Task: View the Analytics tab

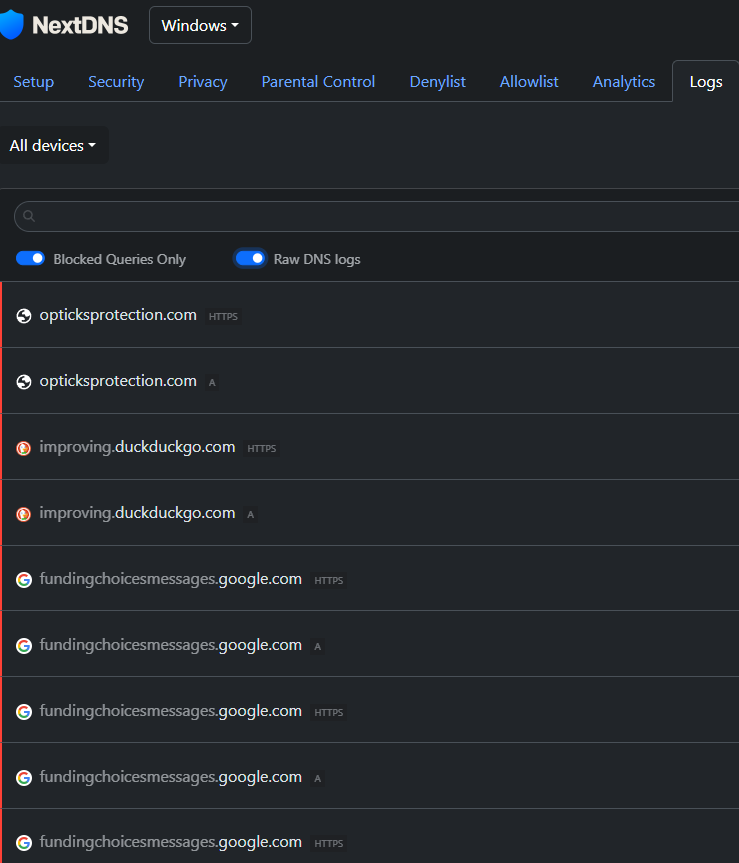Action: pyautogui.click(x=623, y=81)
